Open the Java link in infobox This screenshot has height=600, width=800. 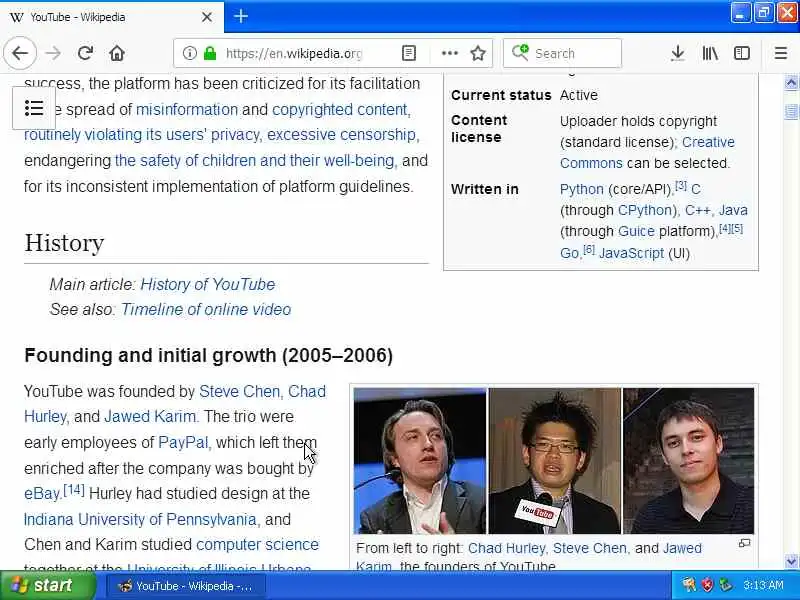click(x=733, y=210)
